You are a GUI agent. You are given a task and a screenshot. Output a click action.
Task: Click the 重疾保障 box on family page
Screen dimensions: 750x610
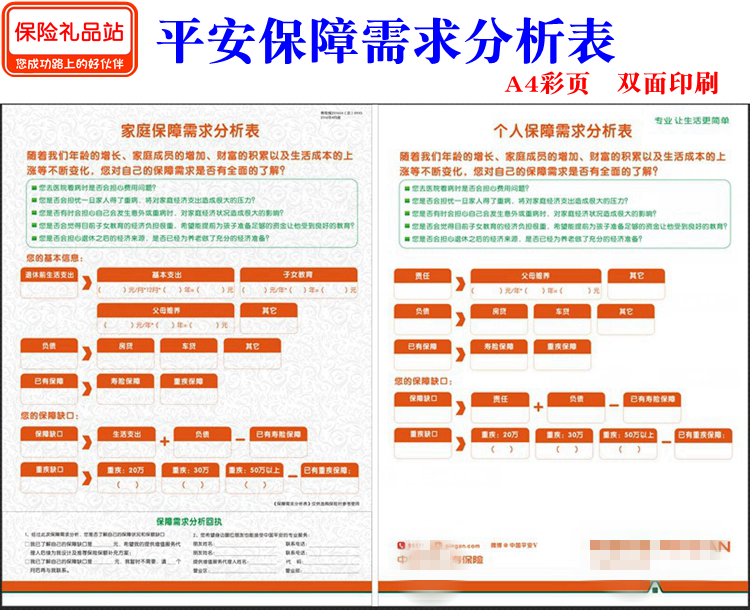tap(189, 389)
